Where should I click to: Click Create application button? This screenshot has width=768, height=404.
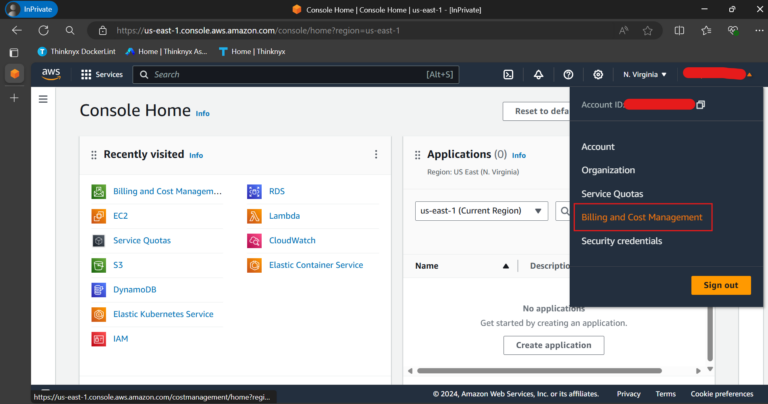click(x=553, y=345)
